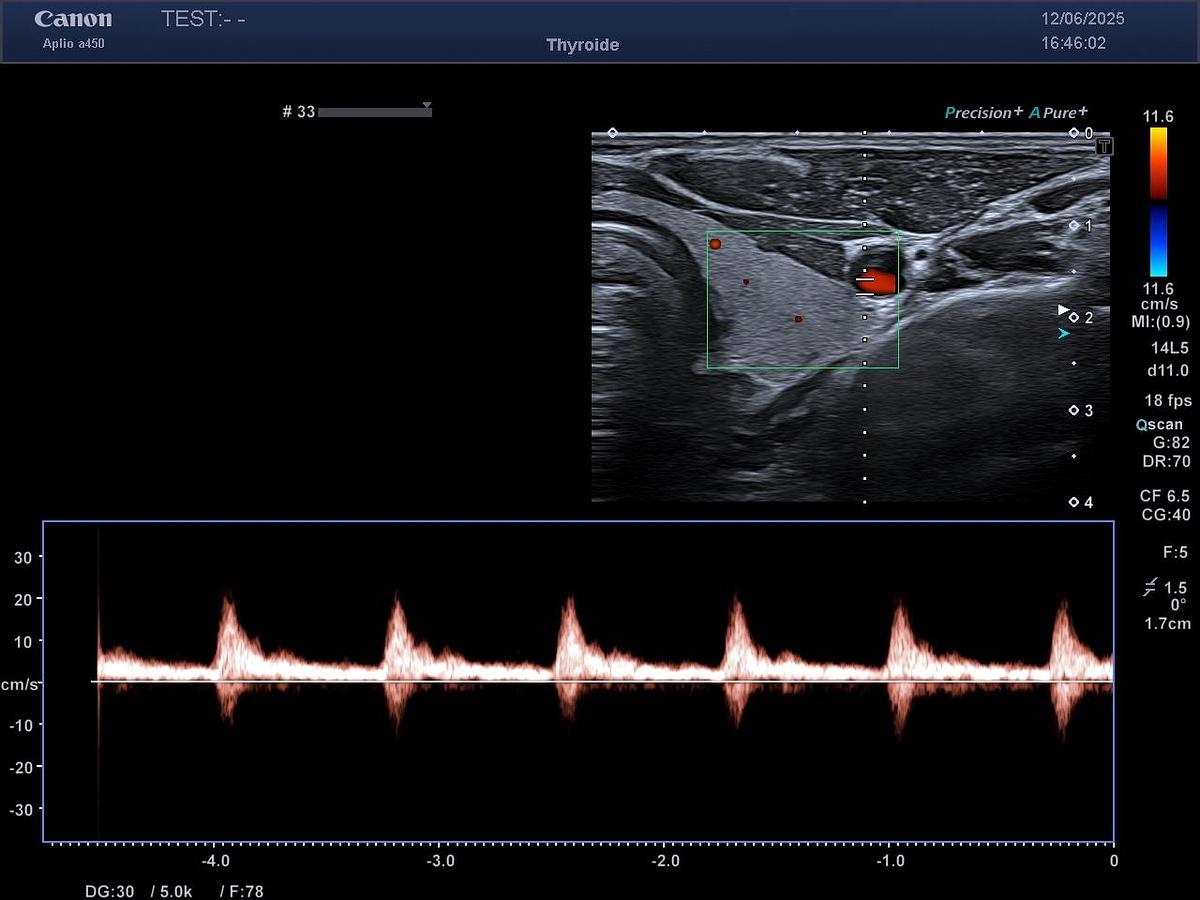
Task: Click the 14L5 transducer label
Action: [1168, 349]
